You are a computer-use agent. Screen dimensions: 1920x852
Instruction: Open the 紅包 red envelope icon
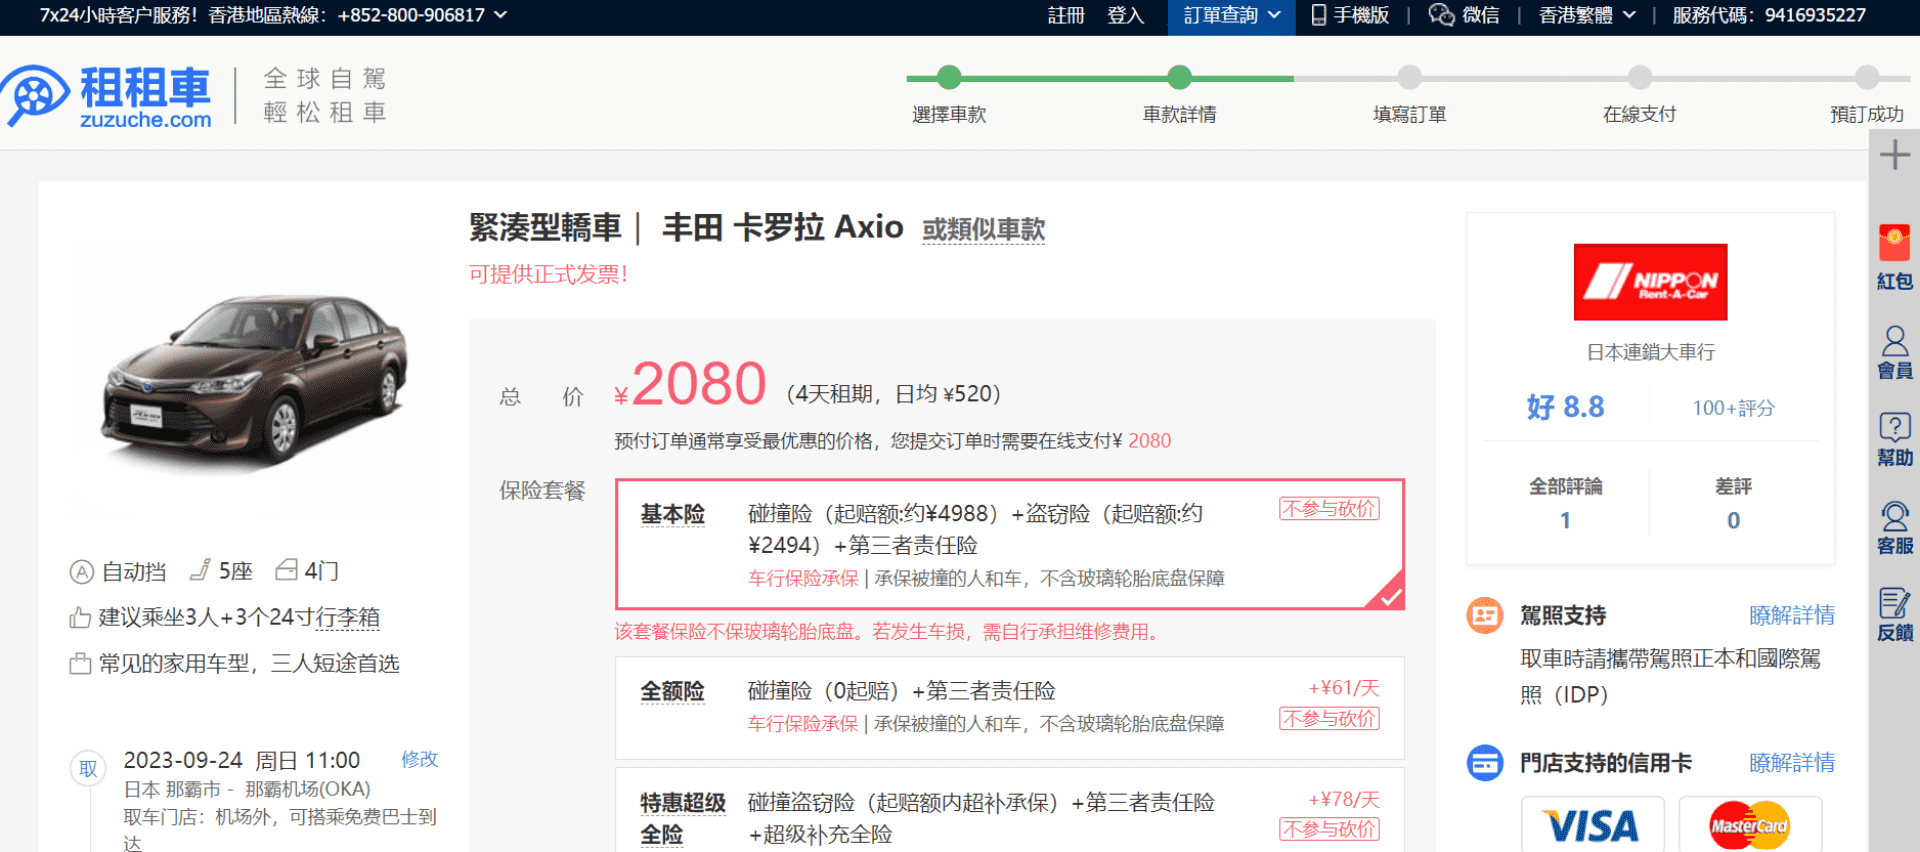coord(1894,257)
